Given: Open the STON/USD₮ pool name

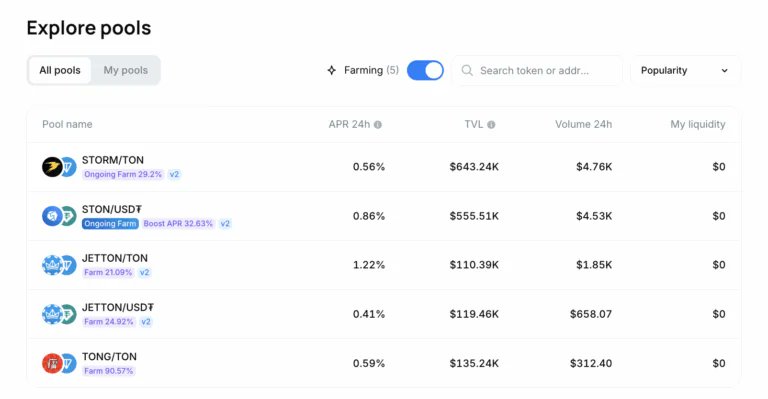Looking at the screenshot, I should (112, 209).
